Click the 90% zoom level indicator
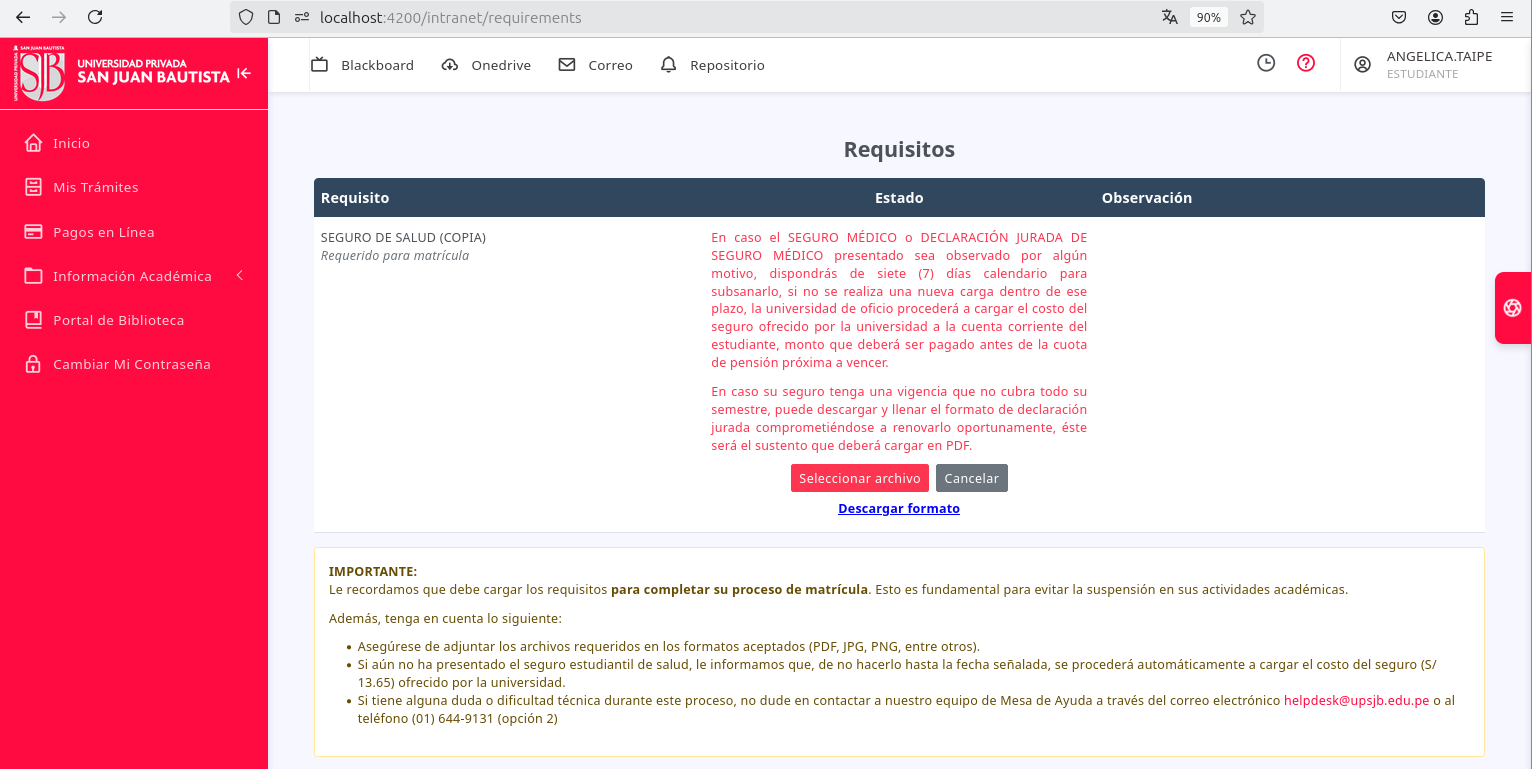The image size is (1532, 769). (1209, 17)
